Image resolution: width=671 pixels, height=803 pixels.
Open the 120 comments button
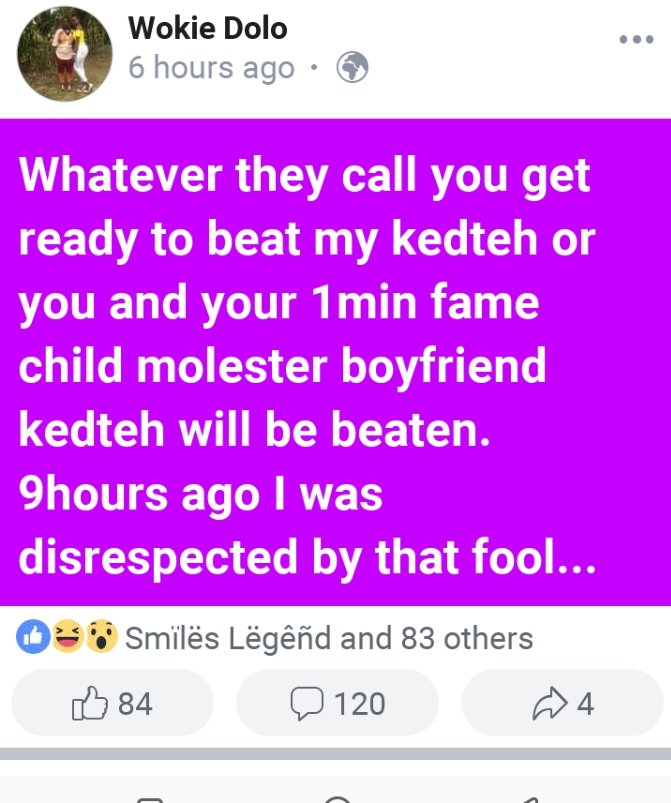coord(337,704)
